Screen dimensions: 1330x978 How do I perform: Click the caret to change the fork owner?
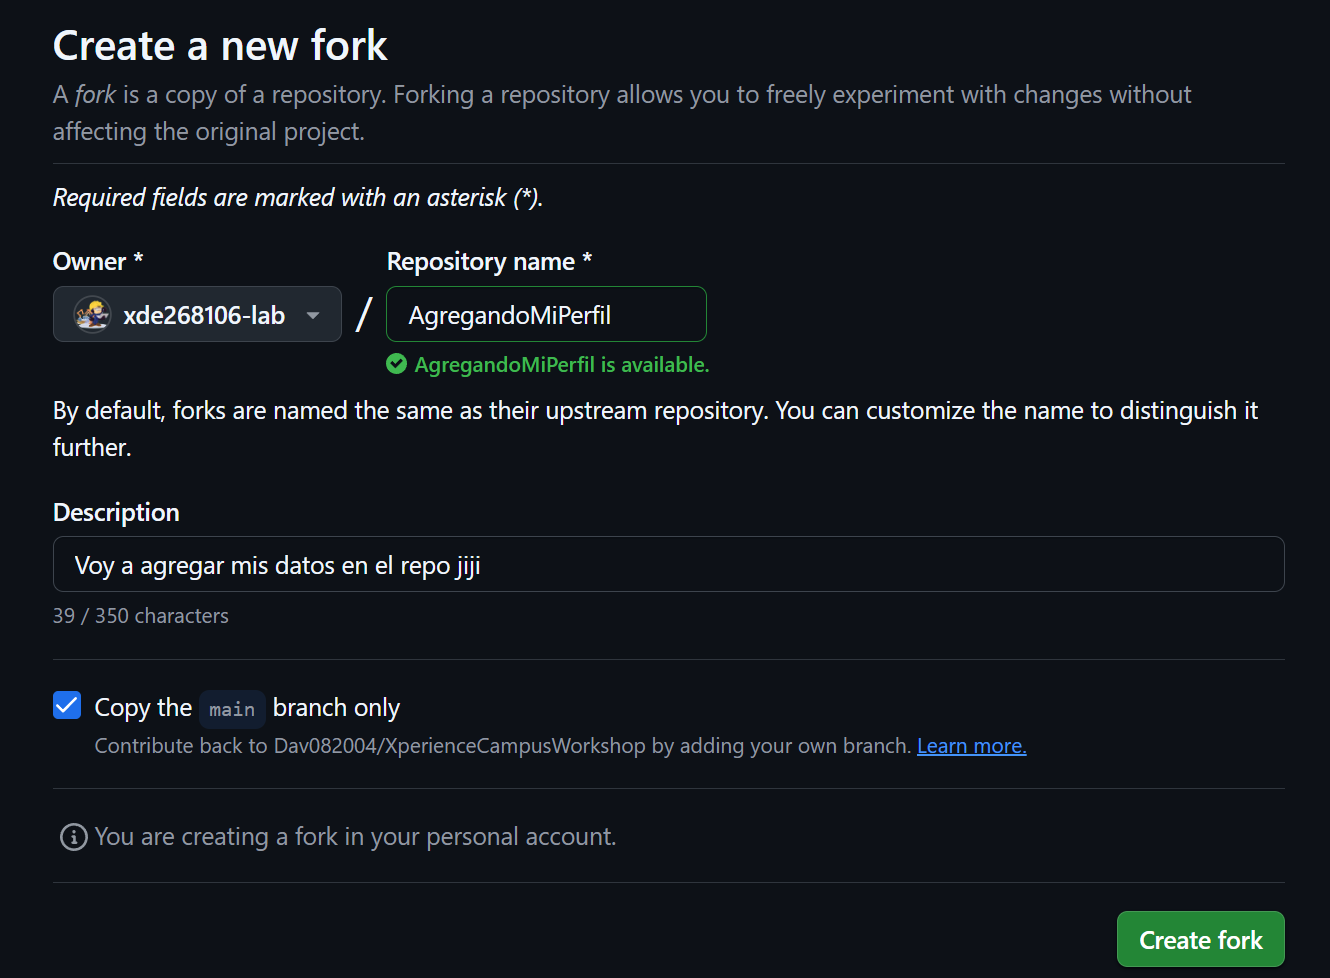pos(311,313)
